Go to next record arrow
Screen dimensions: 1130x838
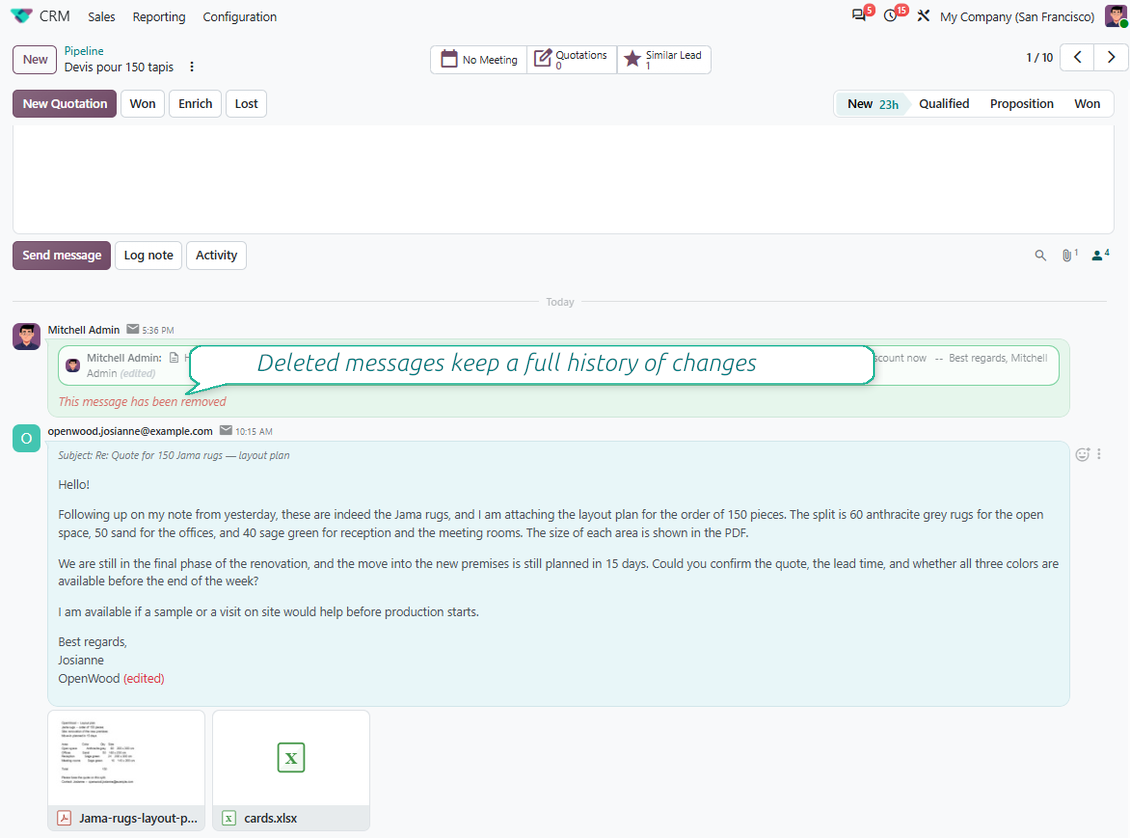click(1111, 57)
